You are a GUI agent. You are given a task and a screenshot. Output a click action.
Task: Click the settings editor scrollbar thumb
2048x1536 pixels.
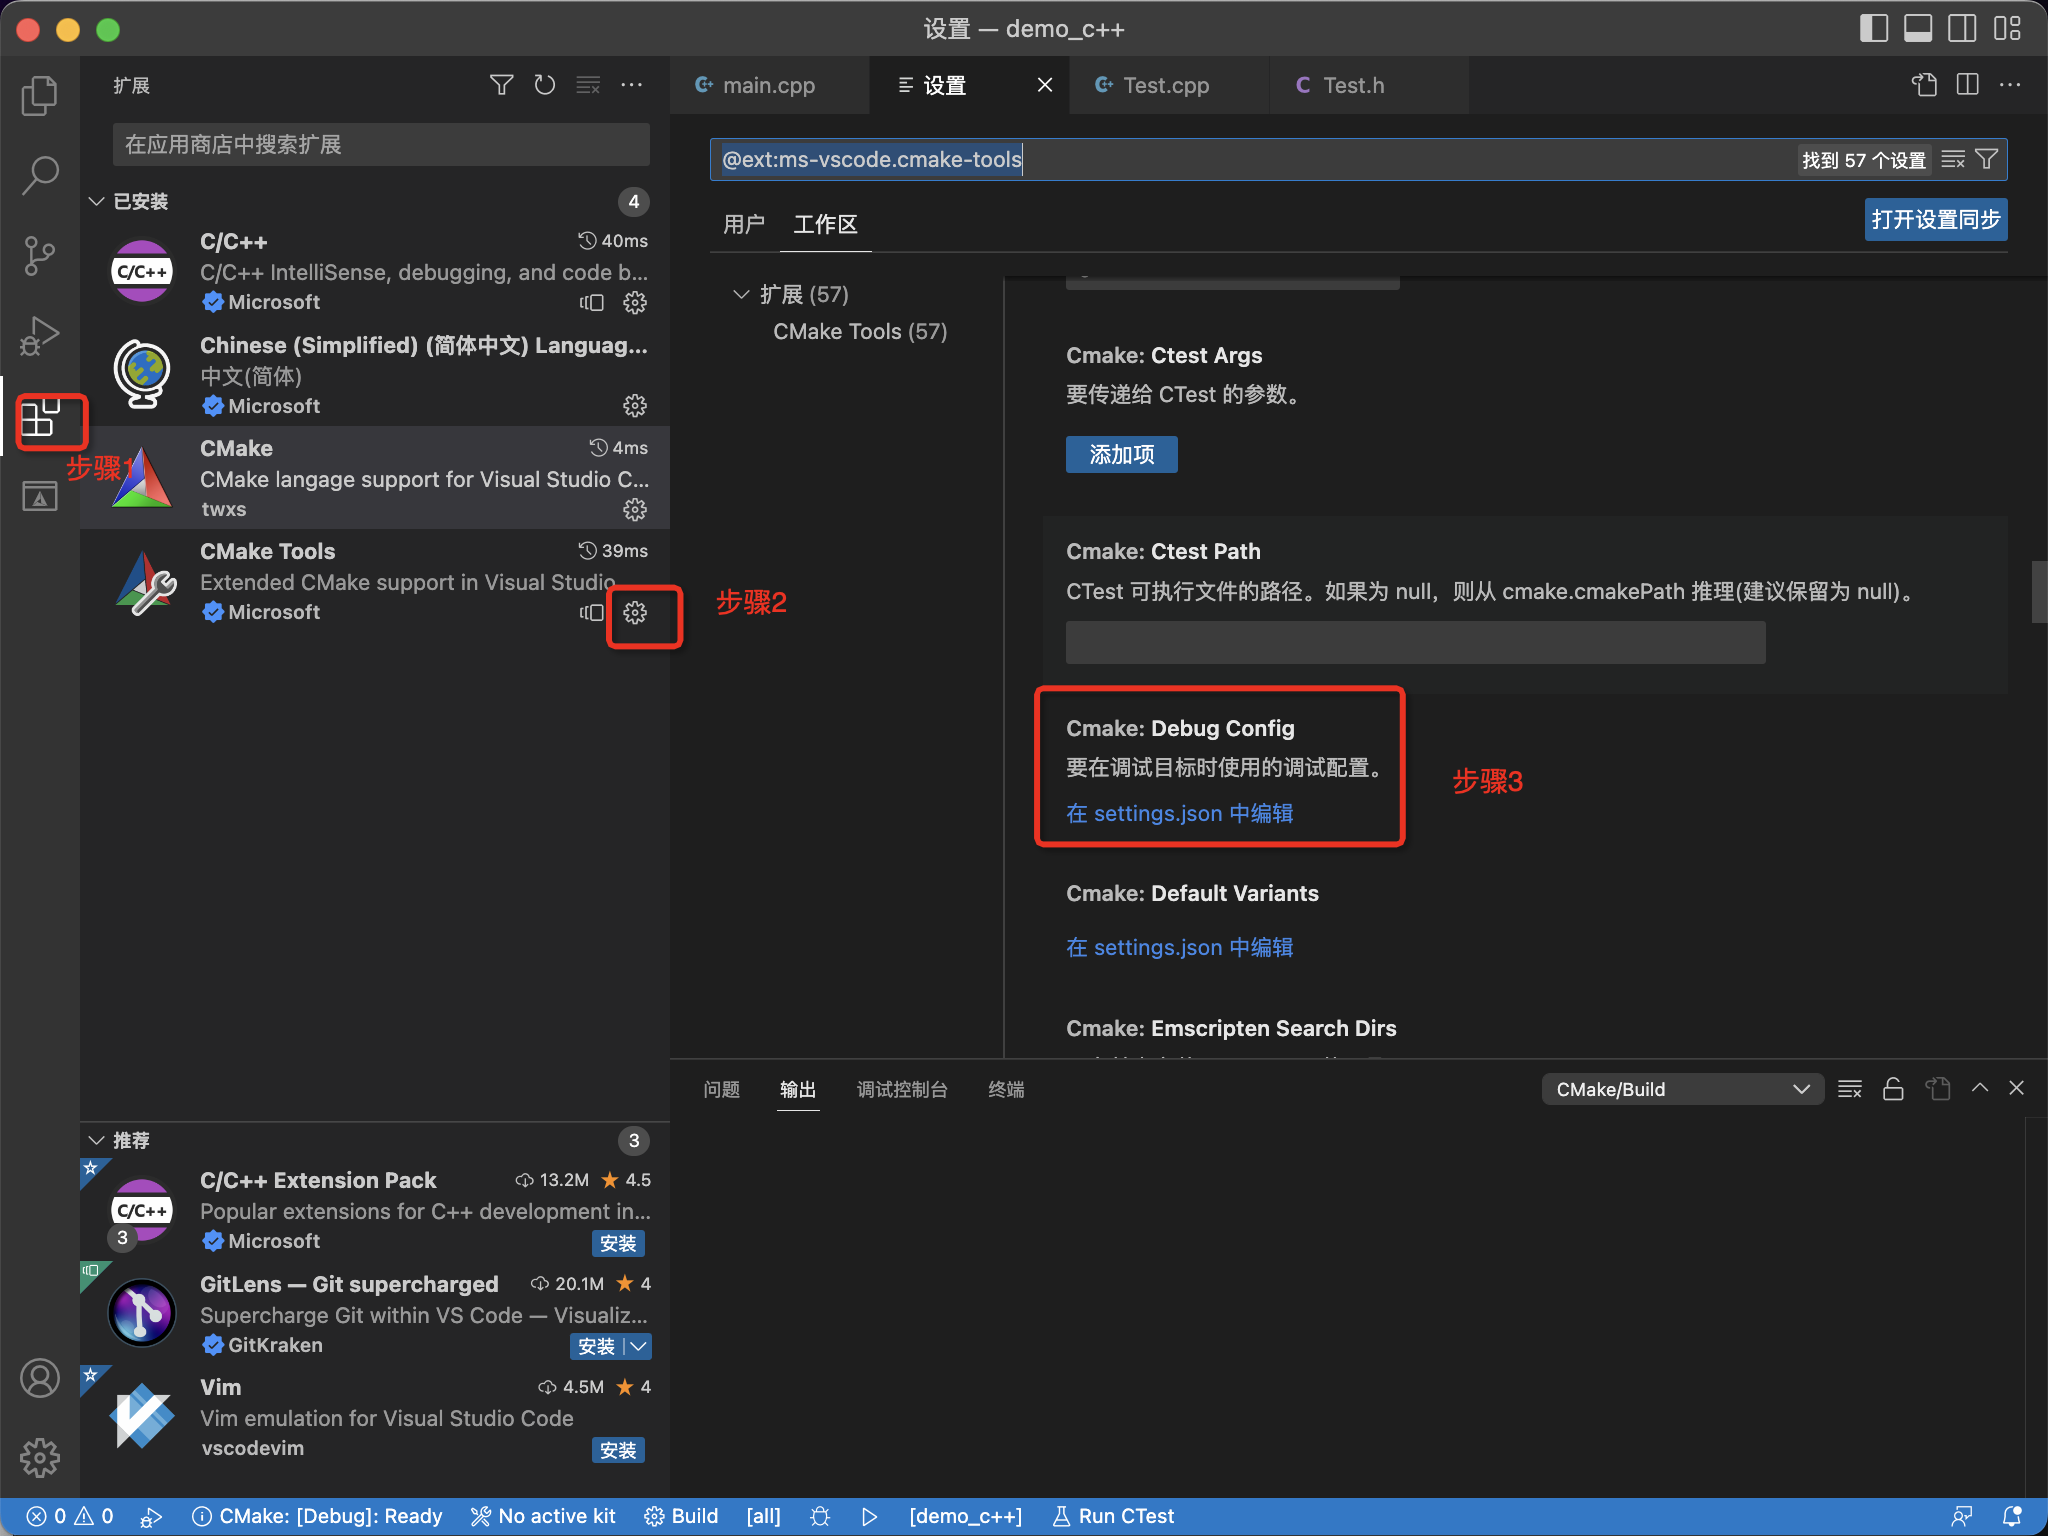2039,592
